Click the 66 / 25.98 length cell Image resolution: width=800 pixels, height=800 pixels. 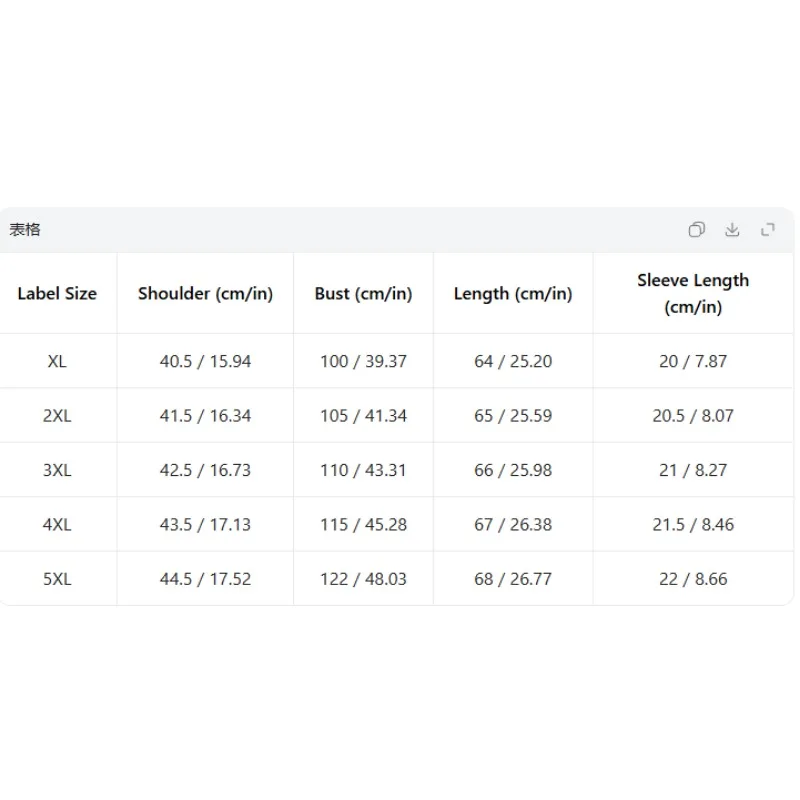(x=513, y=470)
